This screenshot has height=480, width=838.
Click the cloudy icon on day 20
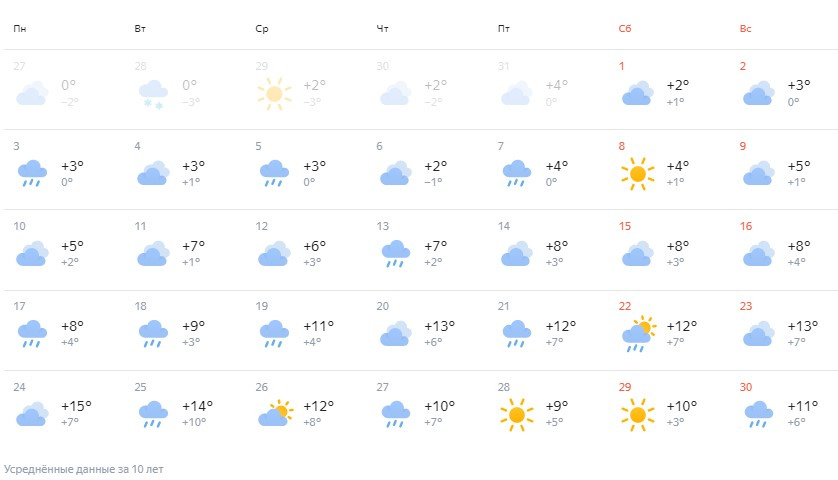[x=395, y=334]
